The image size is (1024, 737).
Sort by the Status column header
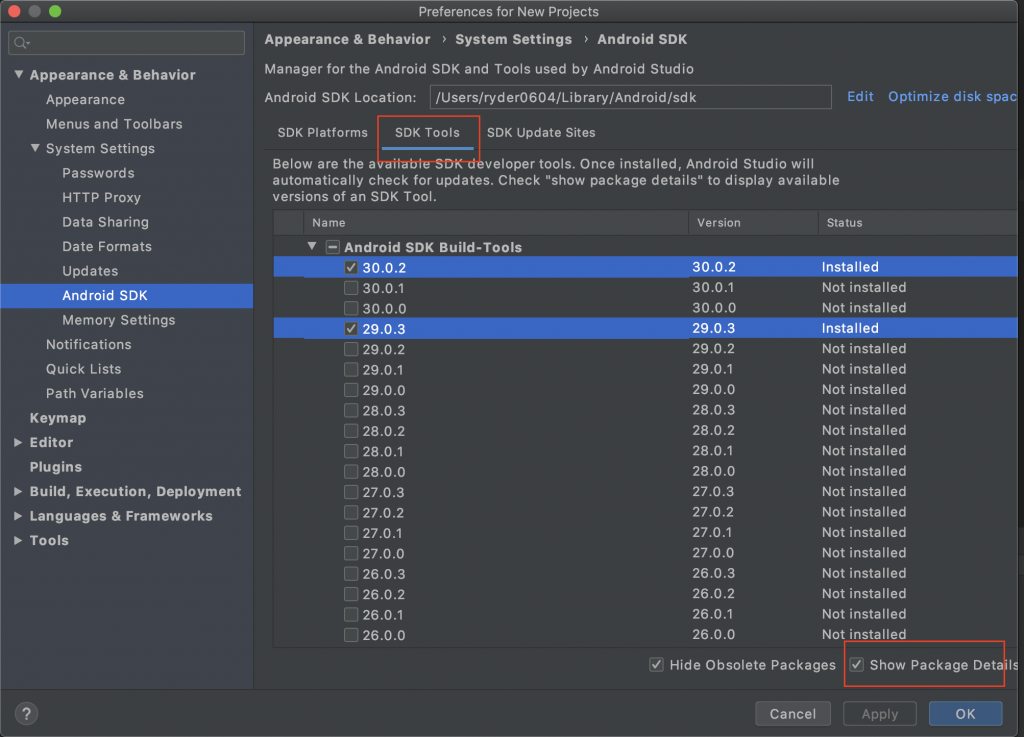tap(918, 223)
